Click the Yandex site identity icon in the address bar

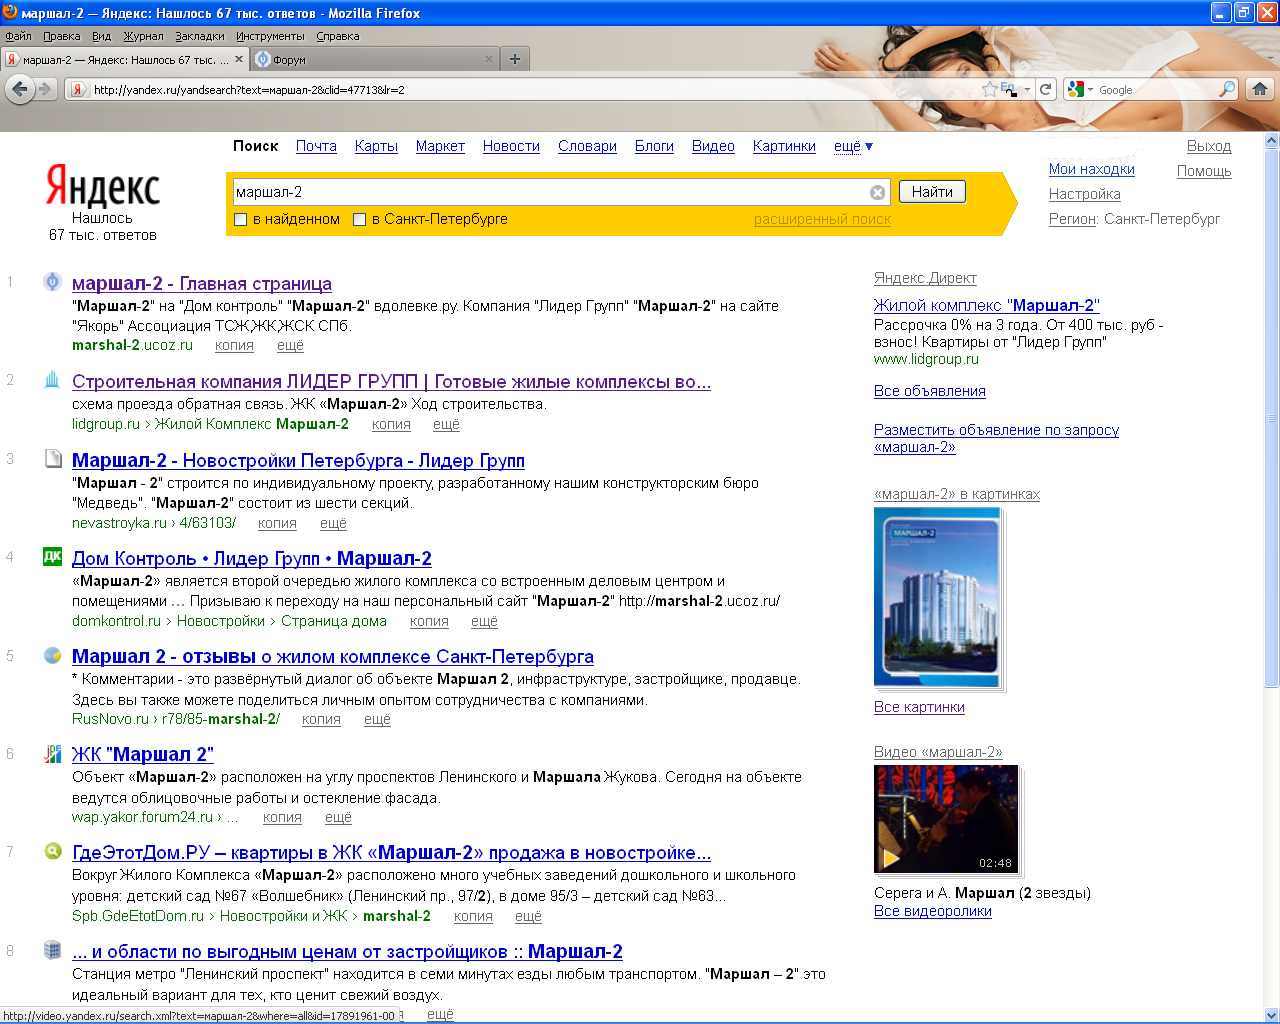pos(77,89)
